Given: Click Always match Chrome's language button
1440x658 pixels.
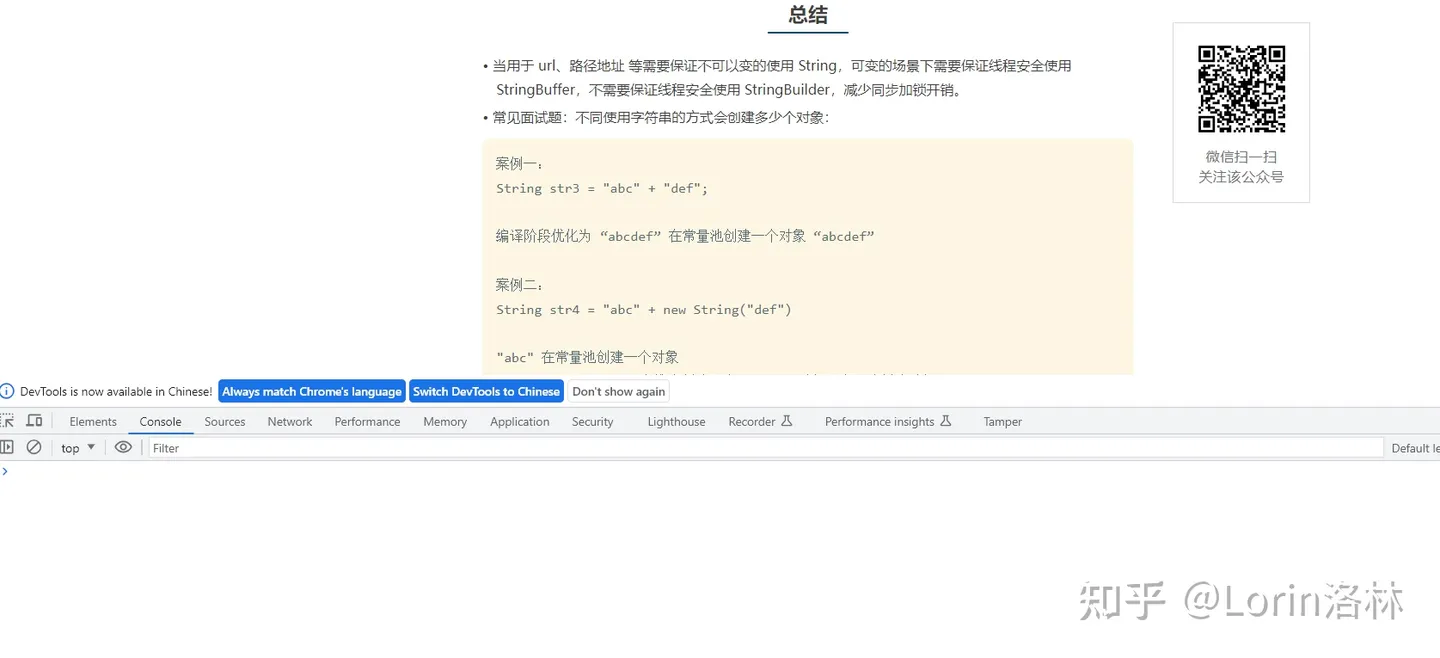Looking at the screenshot, I should (x=311, y=391).
